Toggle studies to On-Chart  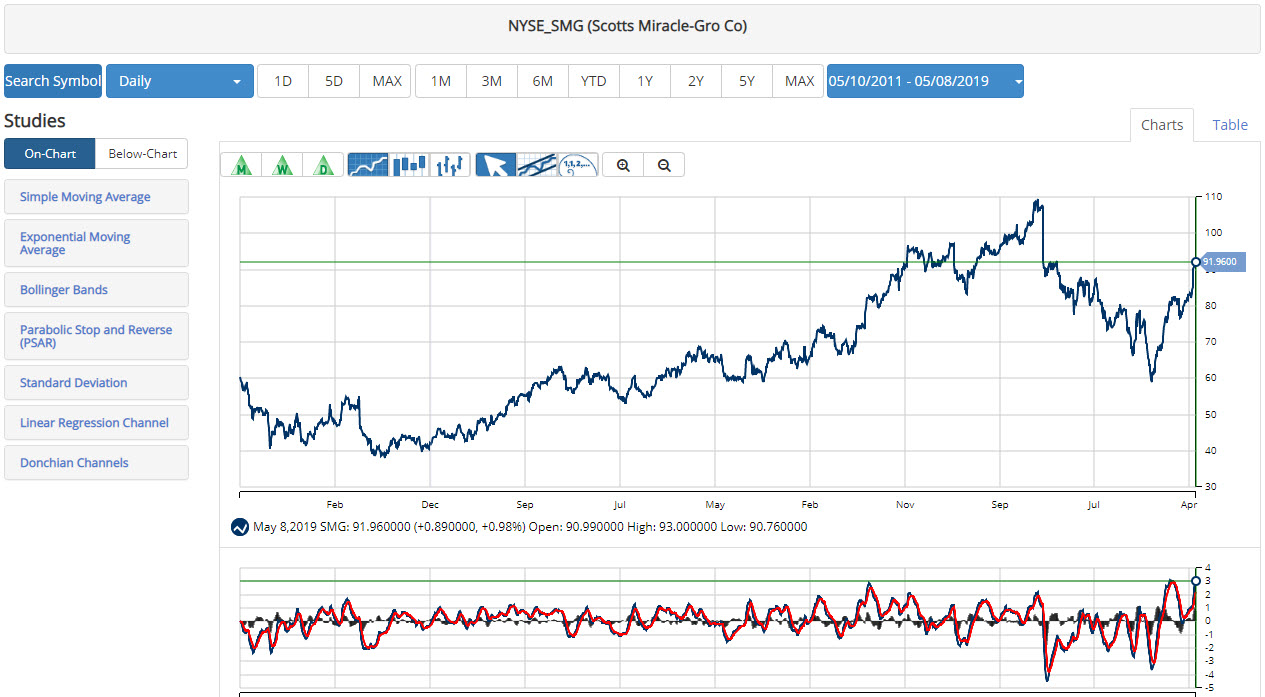coord(50,154)
